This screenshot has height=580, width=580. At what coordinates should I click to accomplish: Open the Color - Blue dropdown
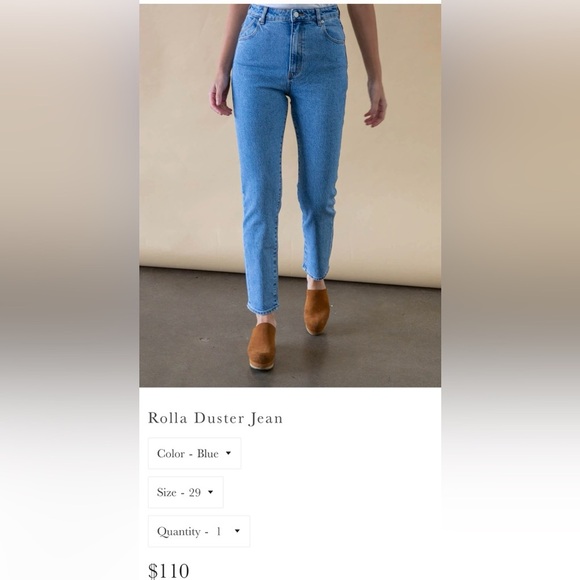(195, 453)
